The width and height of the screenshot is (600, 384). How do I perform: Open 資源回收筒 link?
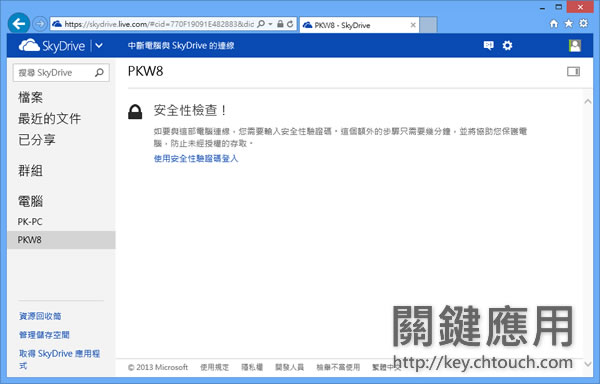click(40, 316)
